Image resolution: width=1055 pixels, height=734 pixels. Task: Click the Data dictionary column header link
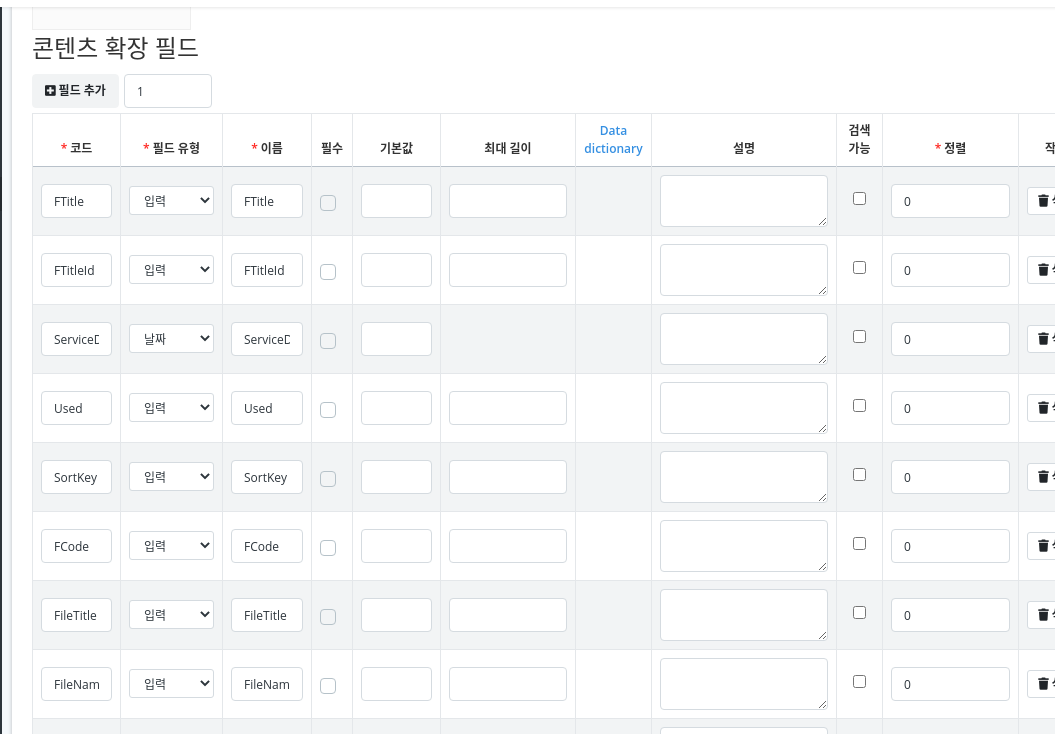pyautogui.click(x=613, y=139)
